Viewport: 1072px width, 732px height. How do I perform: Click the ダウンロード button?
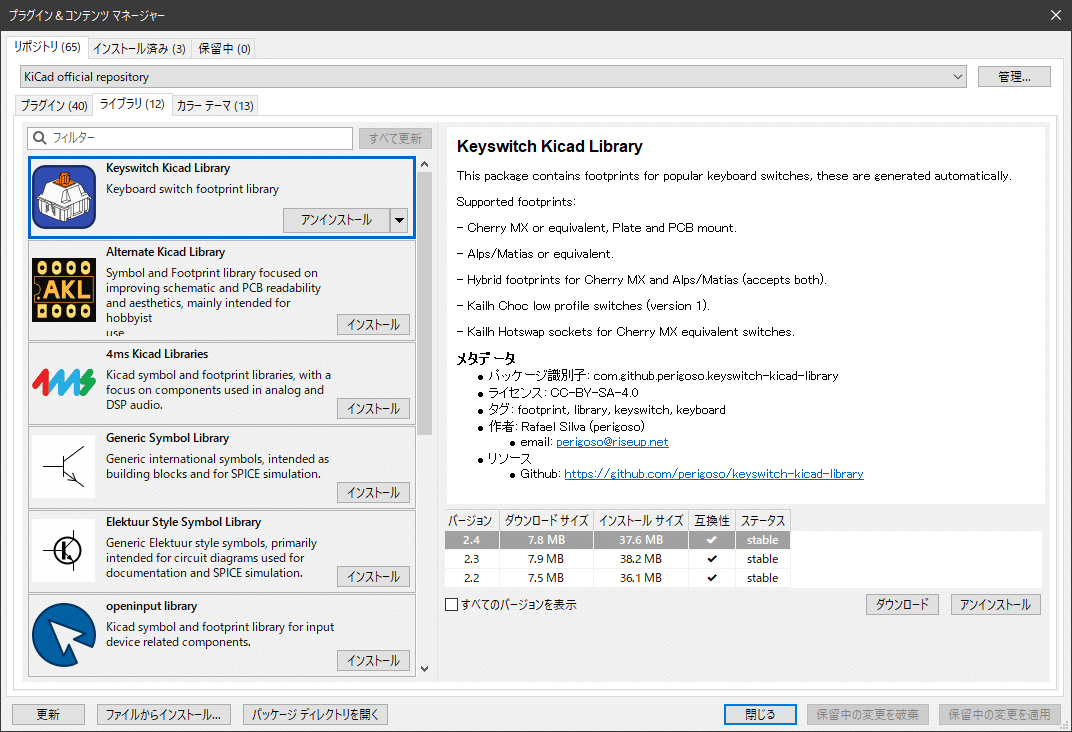tap(902, 605)
